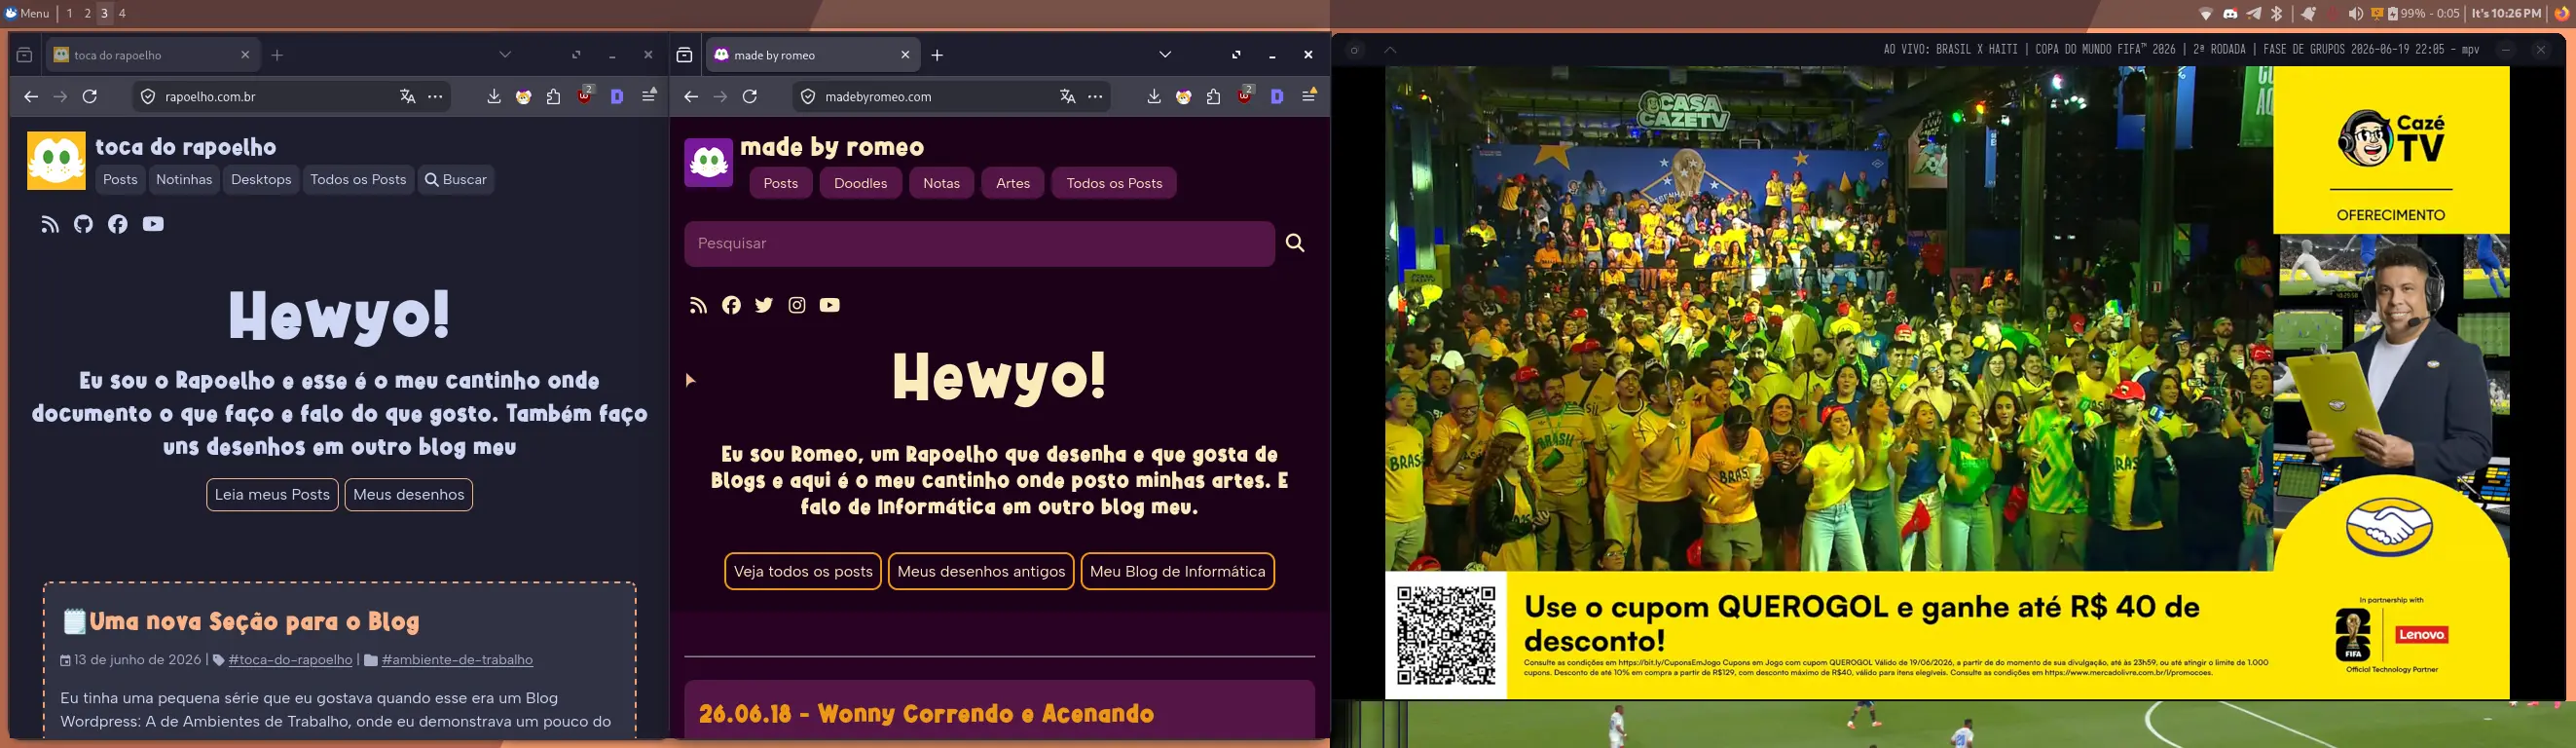This screenshot has height=748, width=2576.
Task: Open downloads in the toca do rapoelho window
Action: (494, 97)
